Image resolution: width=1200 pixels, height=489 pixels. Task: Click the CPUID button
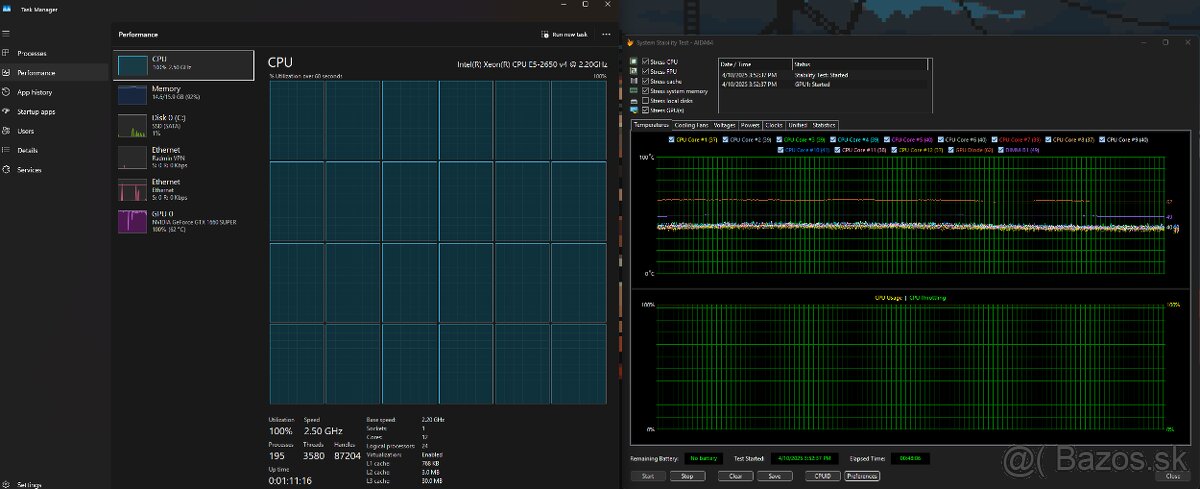(x=822, y=476)
